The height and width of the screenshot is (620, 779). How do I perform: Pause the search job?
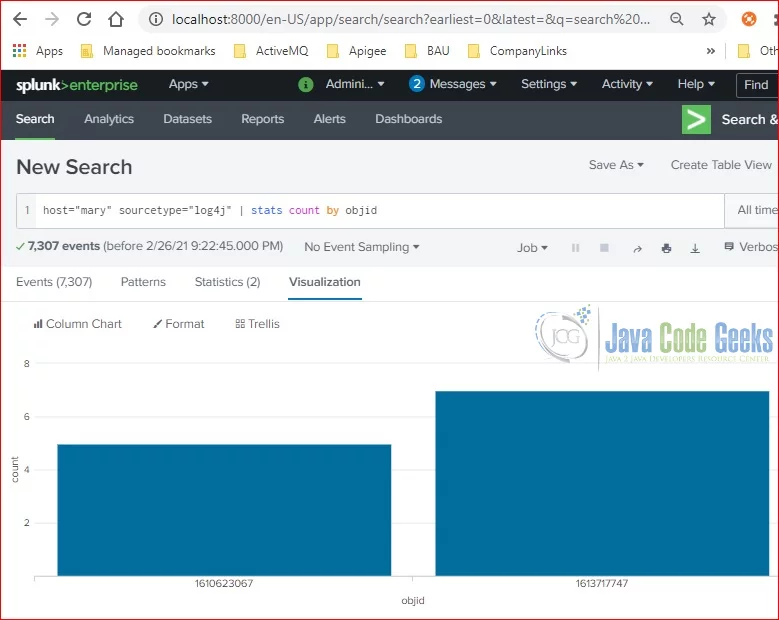575,247
